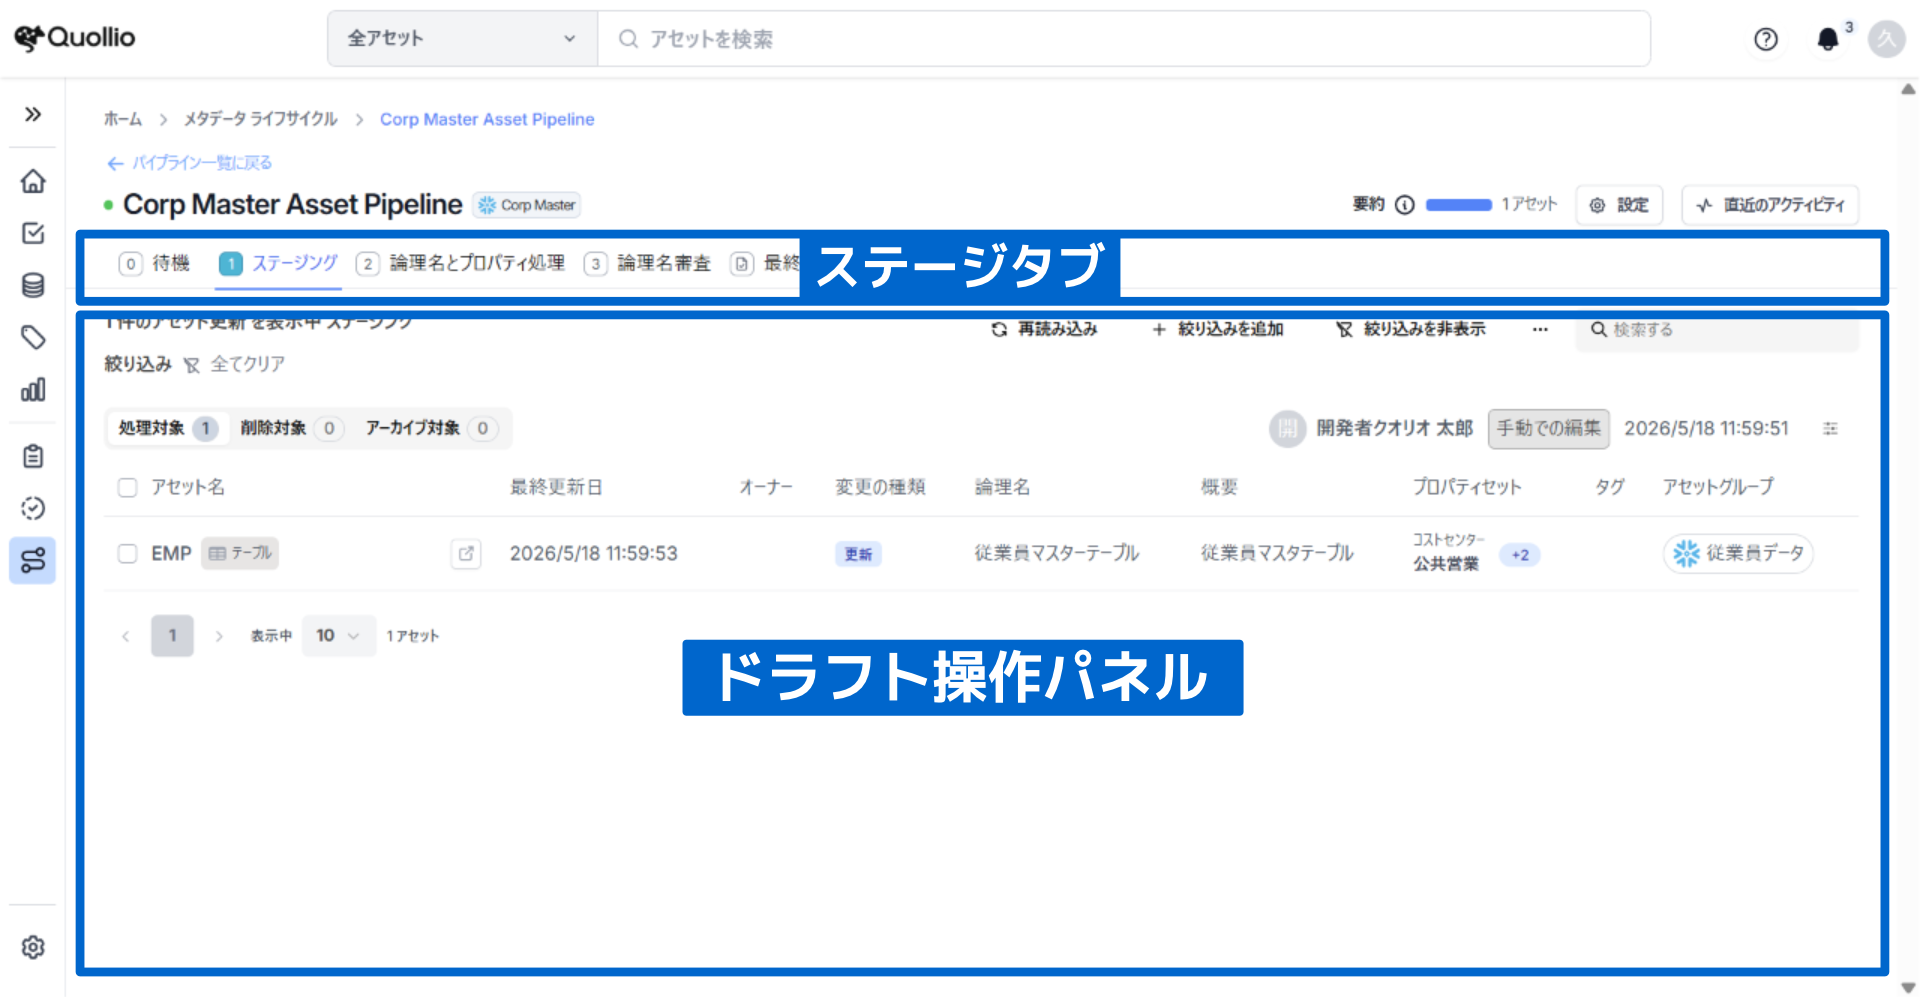Click the scrollbar up arrow

click(x=1908, y=89)
